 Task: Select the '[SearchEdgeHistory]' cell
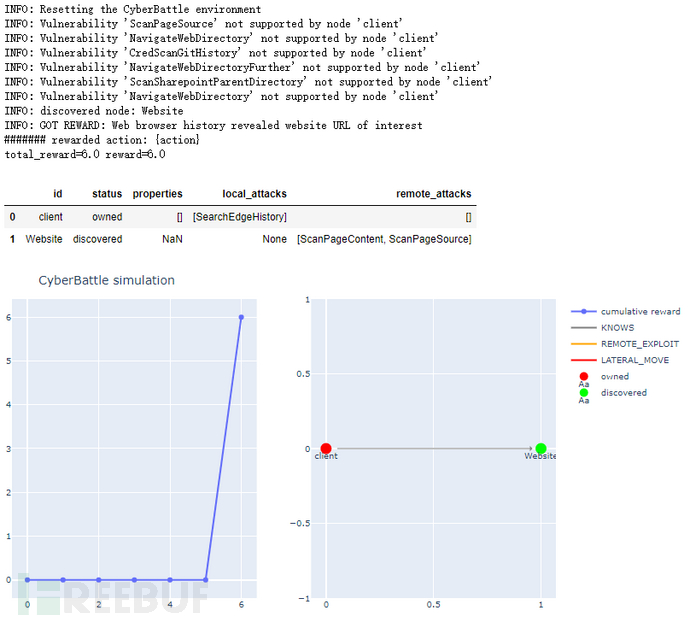240,217
